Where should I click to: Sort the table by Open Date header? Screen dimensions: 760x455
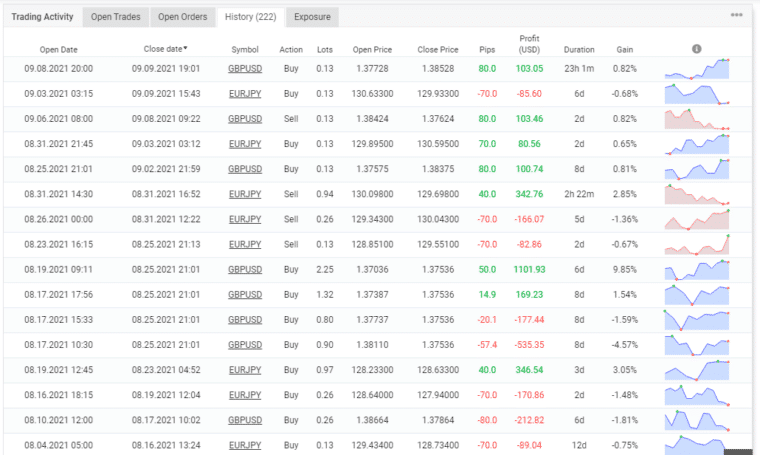coord(58,49)
